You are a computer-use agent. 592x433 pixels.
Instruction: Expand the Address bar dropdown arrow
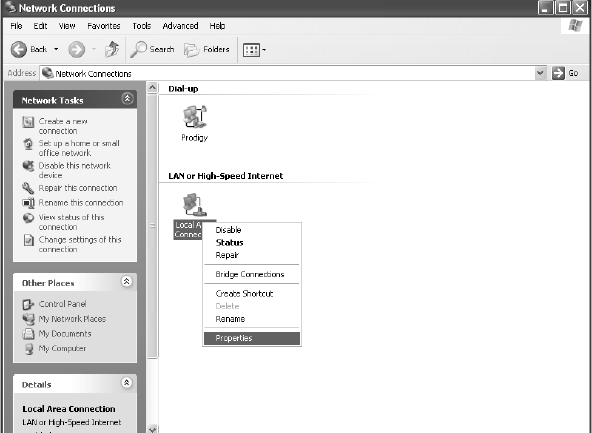(x=540, y=73)
